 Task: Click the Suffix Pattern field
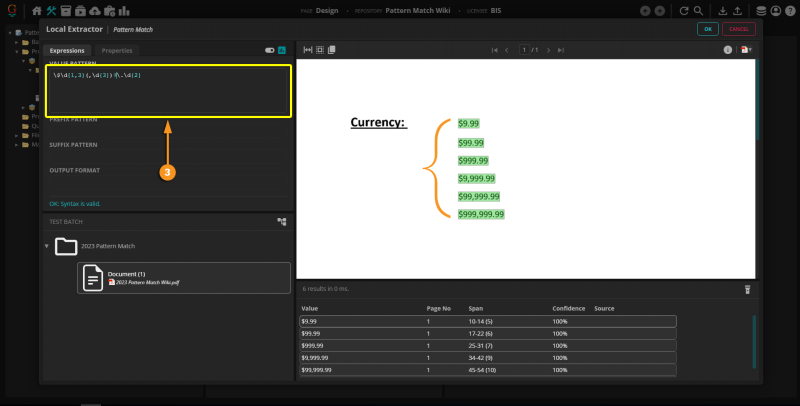[167, 155]
